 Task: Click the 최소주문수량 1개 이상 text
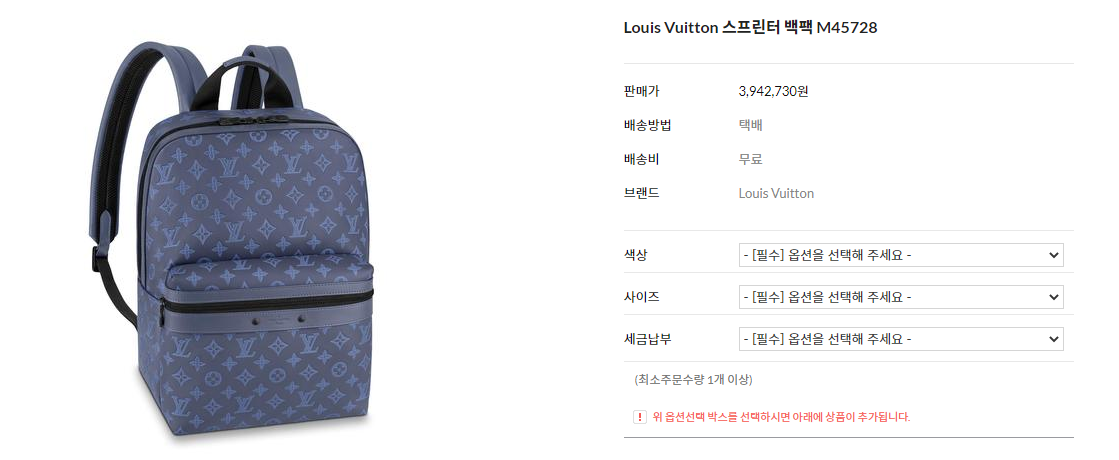click(x=693, y=379)
